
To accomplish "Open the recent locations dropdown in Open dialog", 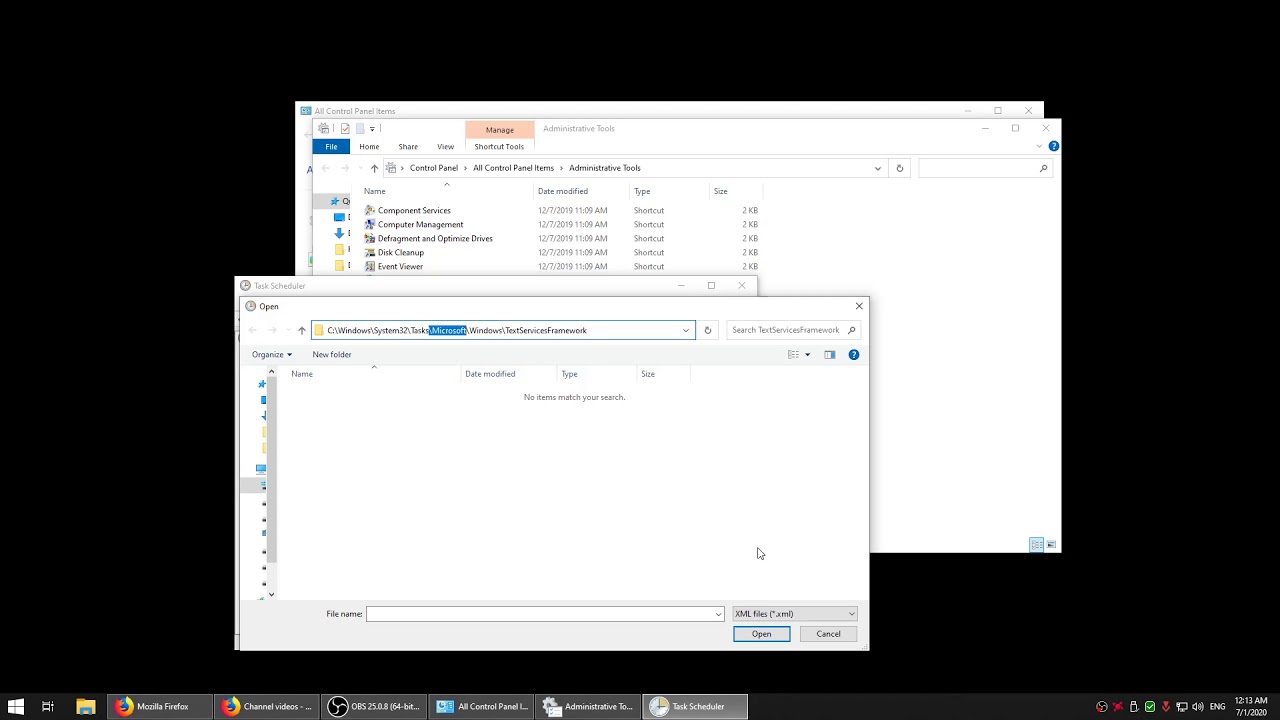I will 288,330.
